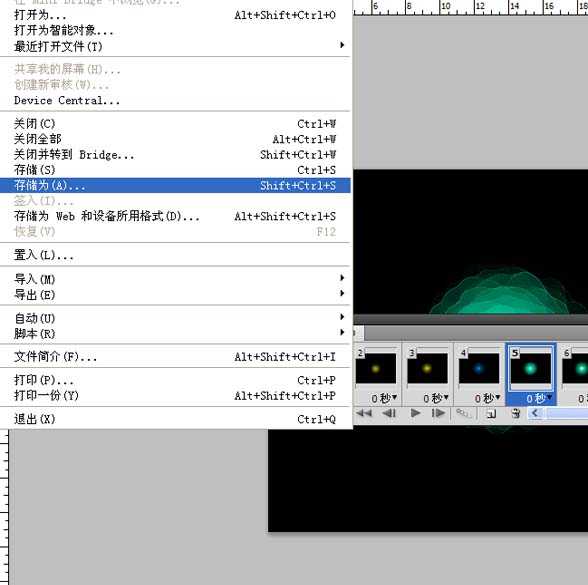Delete selected frame with trash icon
Image resolution: width=588 pixels, height=585 pixels.
(516, 414)
